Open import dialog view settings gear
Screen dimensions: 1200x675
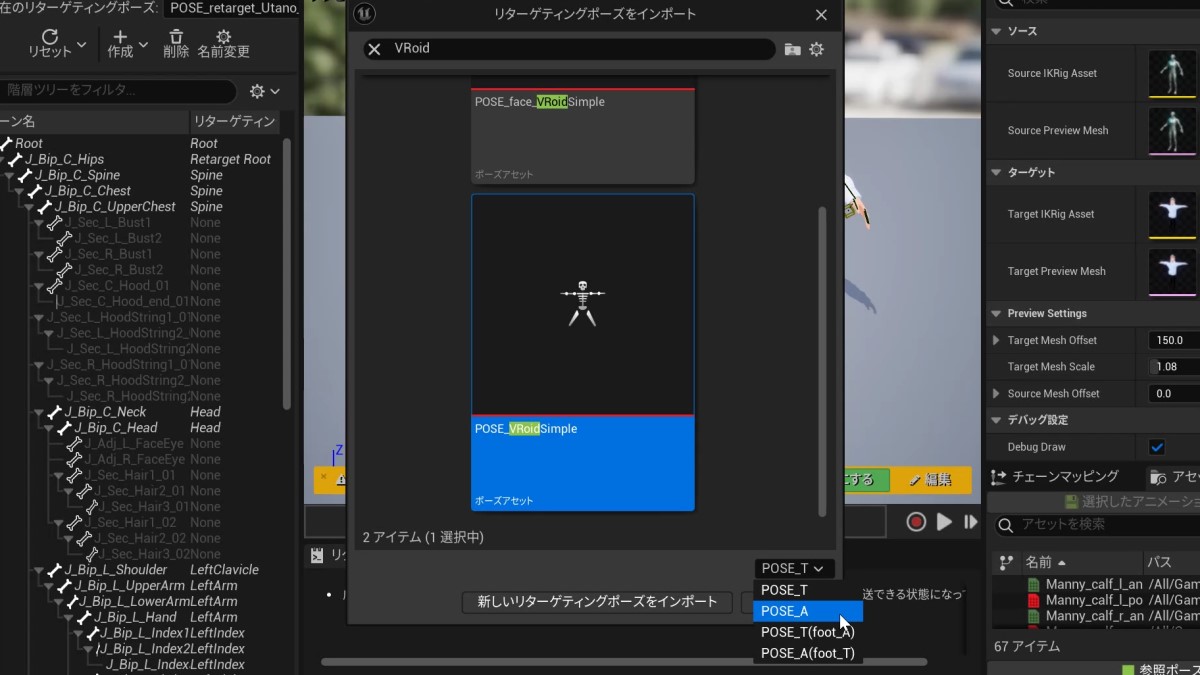(x=817, y=49)
